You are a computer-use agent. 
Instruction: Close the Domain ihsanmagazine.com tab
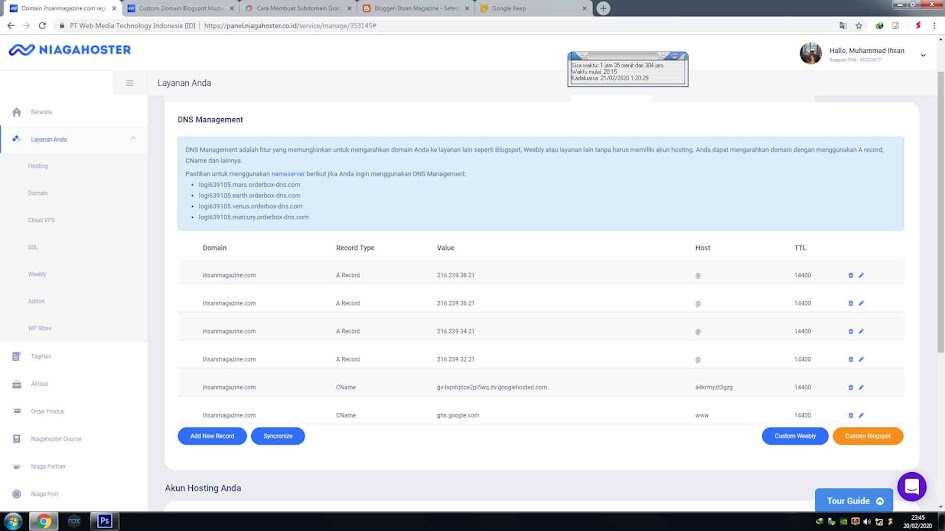pos(114,8)
